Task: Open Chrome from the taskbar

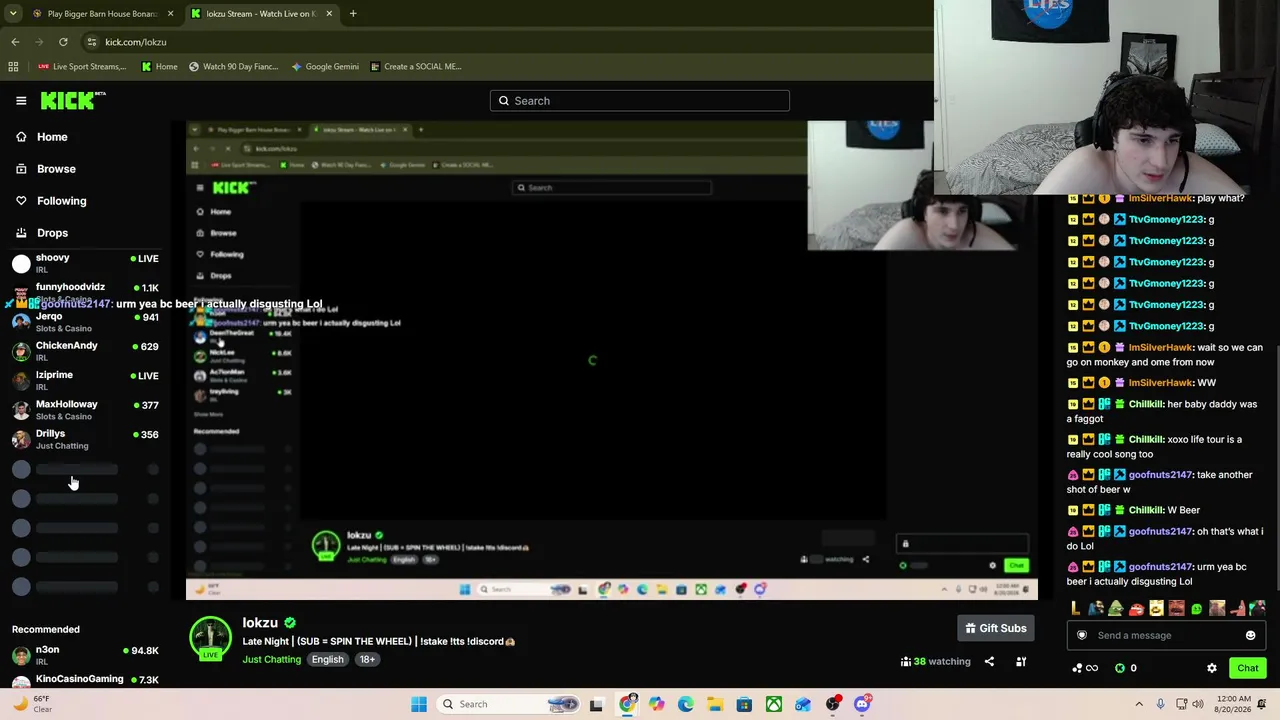Action: pos(627,704)
